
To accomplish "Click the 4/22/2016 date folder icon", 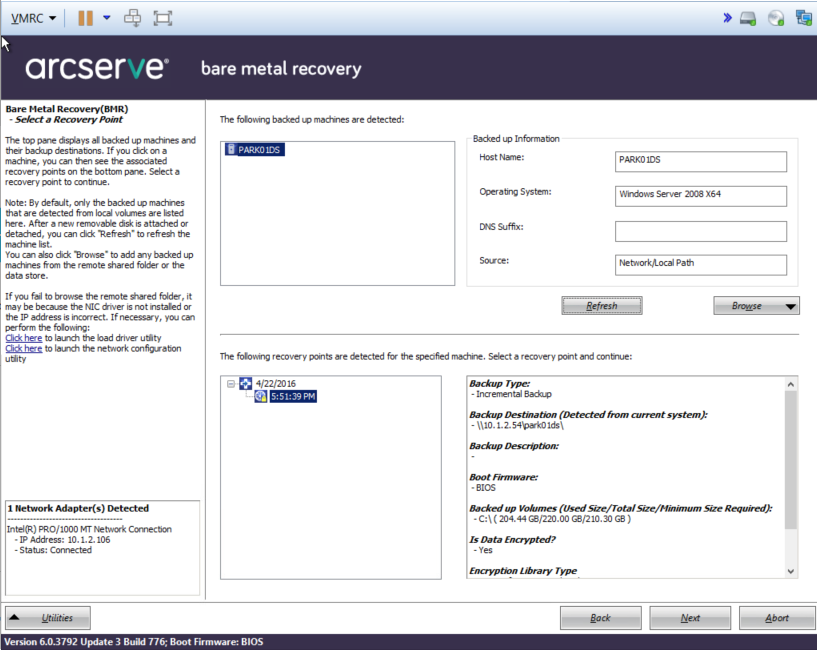I will click(x=245, y=384).
